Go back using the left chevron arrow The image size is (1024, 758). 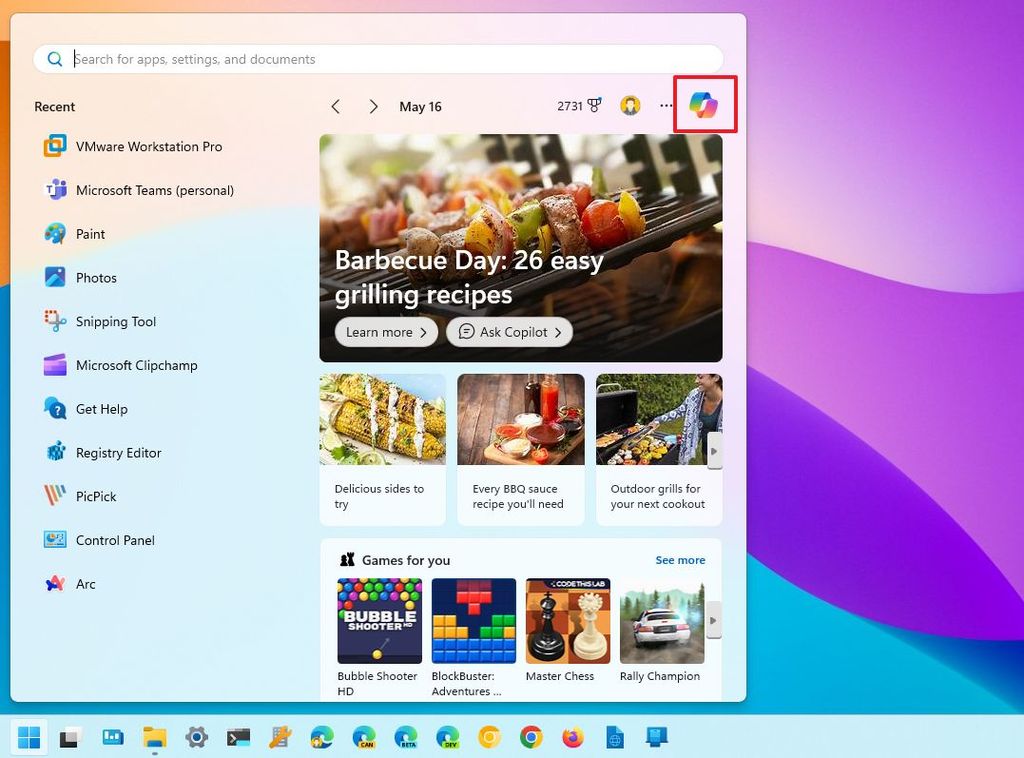coord(335,106)
